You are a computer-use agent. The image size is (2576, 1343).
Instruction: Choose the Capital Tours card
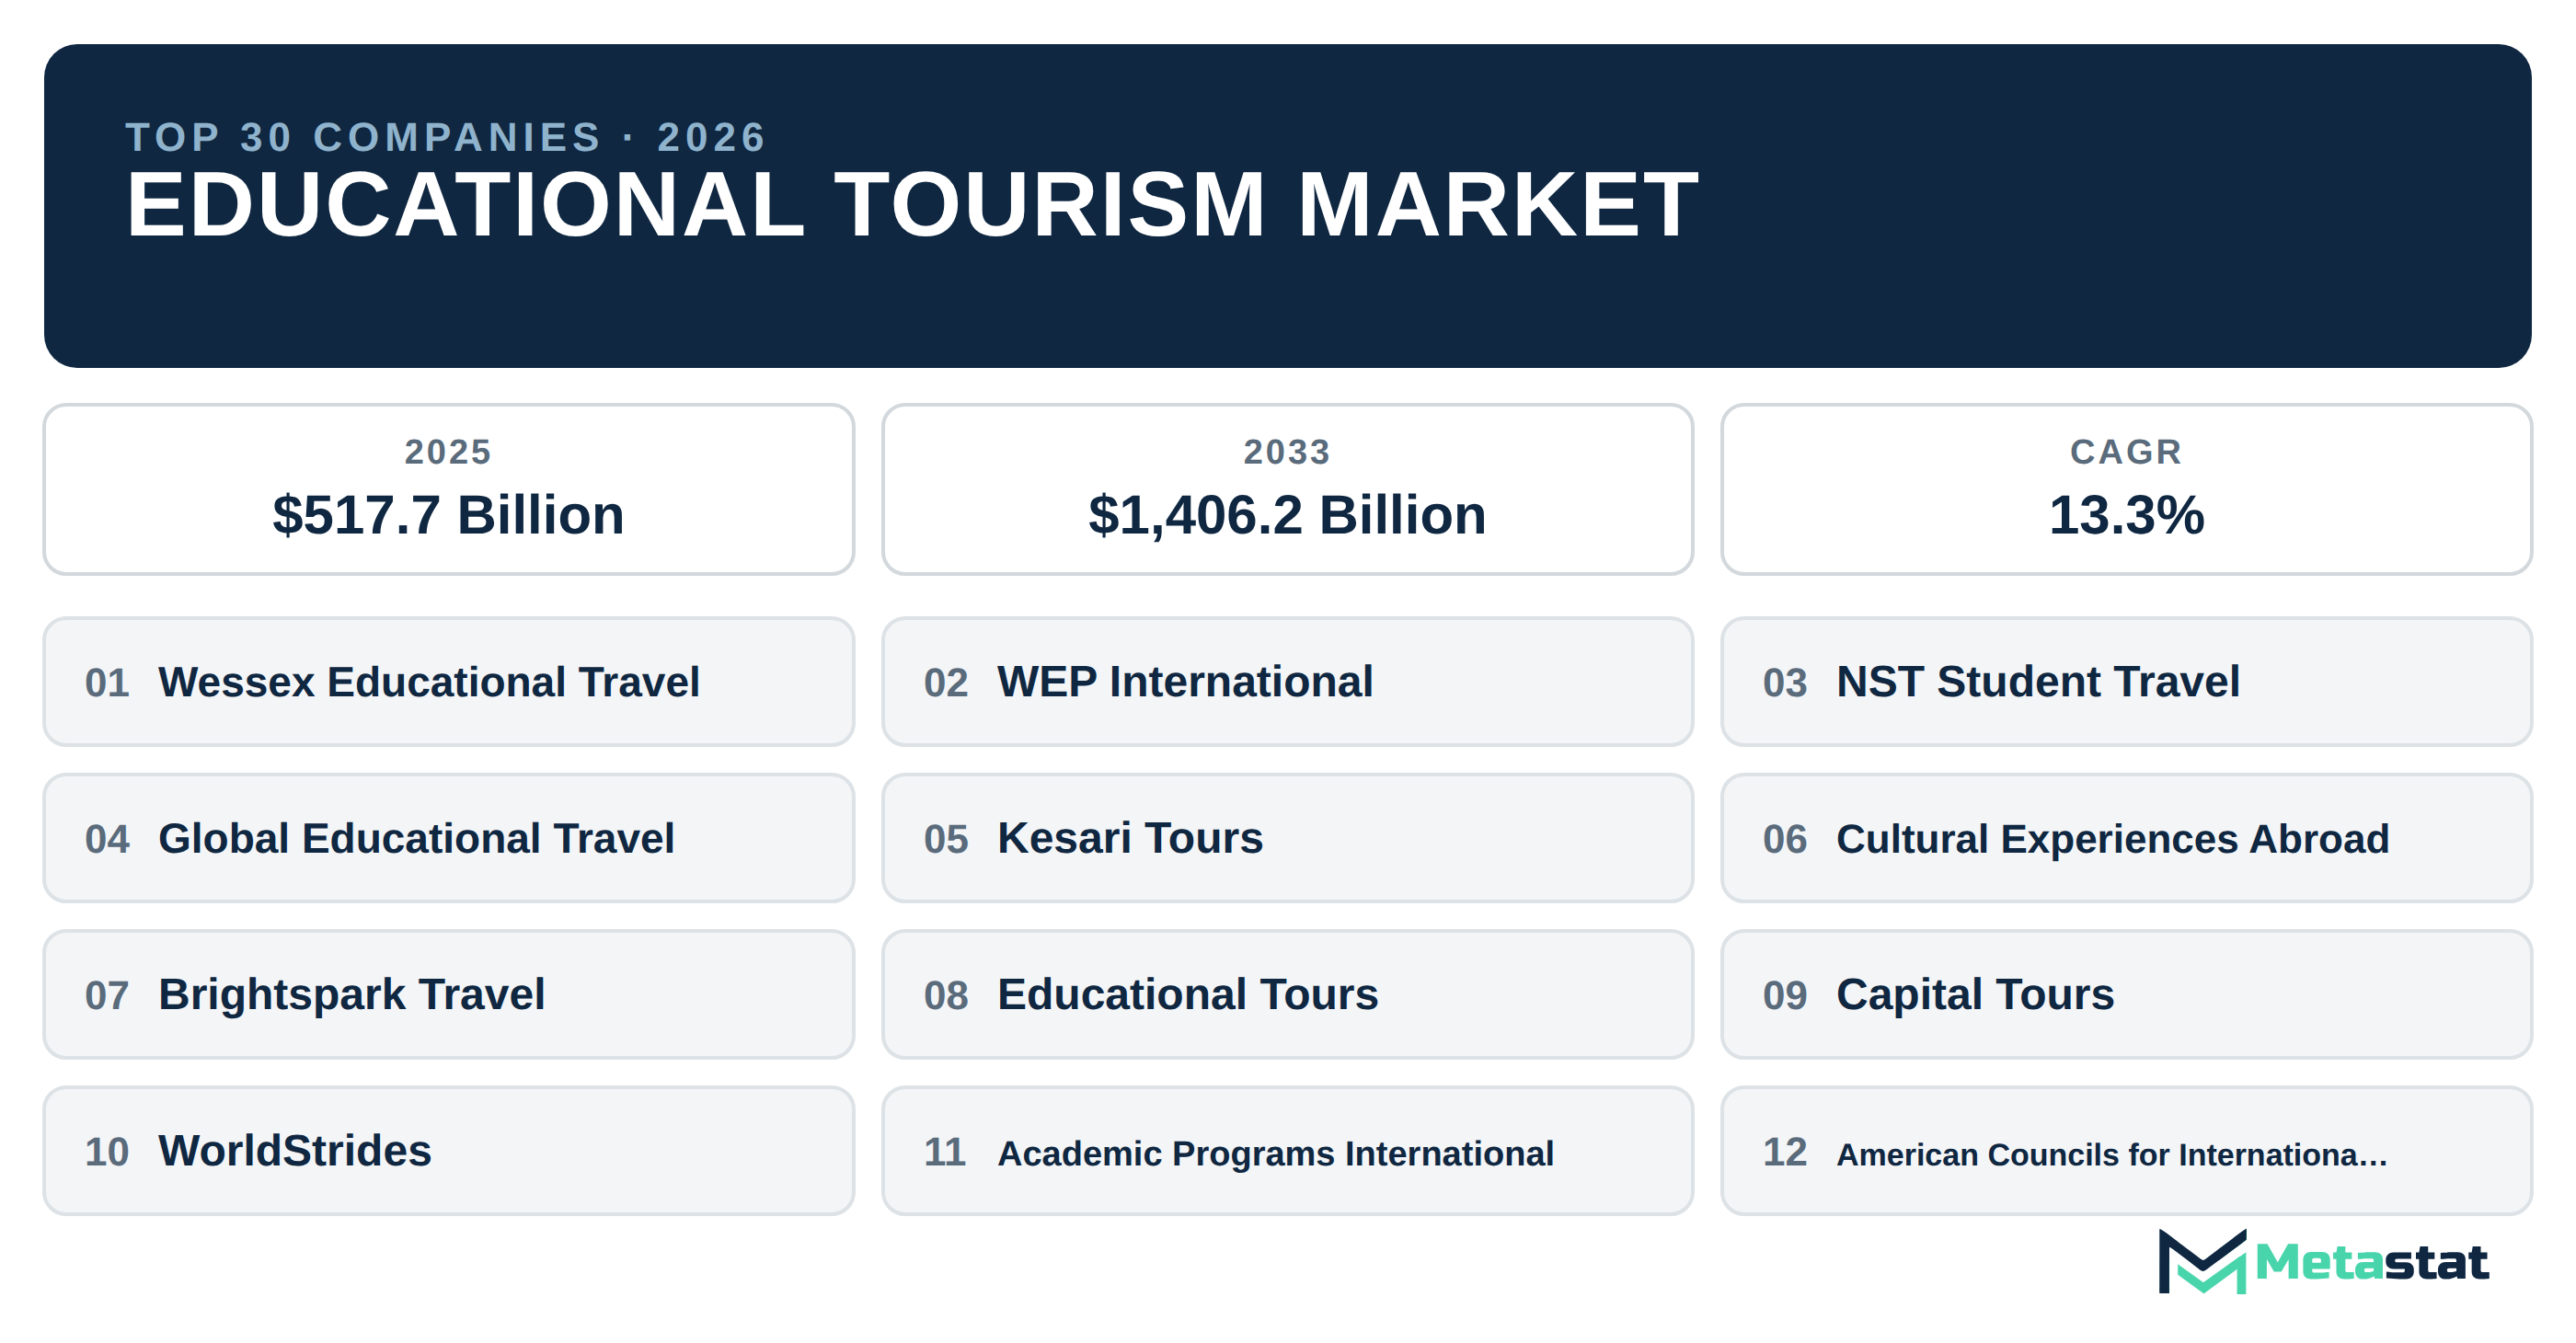pyautogui.click(x=2127, y=995)
